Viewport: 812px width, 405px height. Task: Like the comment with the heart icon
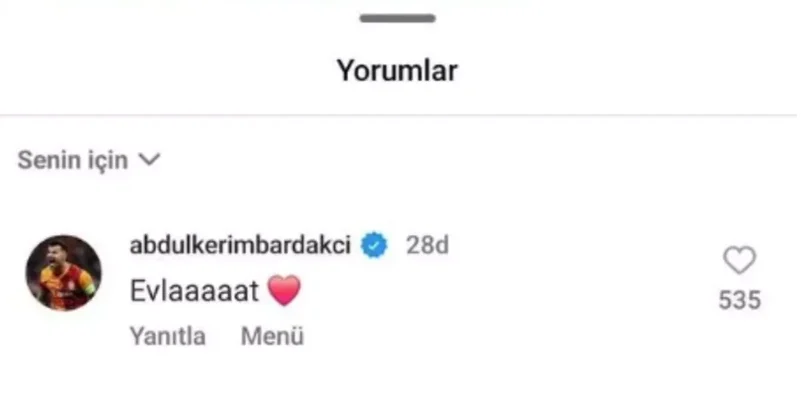(739, 260)
